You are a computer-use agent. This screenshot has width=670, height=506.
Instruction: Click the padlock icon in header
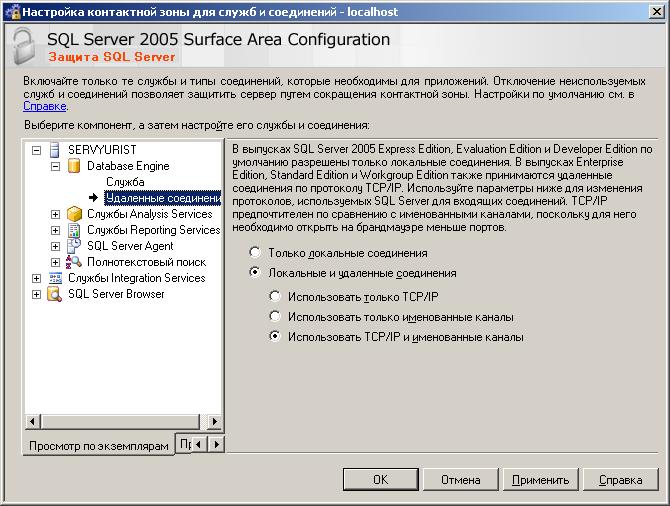[24, 46]
